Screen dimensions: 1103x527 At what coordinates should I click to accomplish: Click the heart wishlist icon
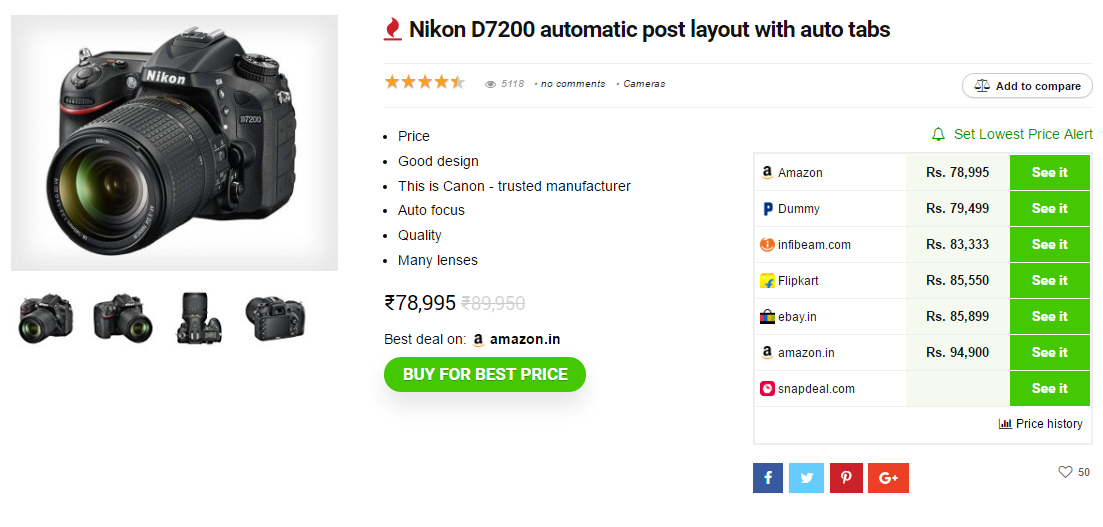1065,472
